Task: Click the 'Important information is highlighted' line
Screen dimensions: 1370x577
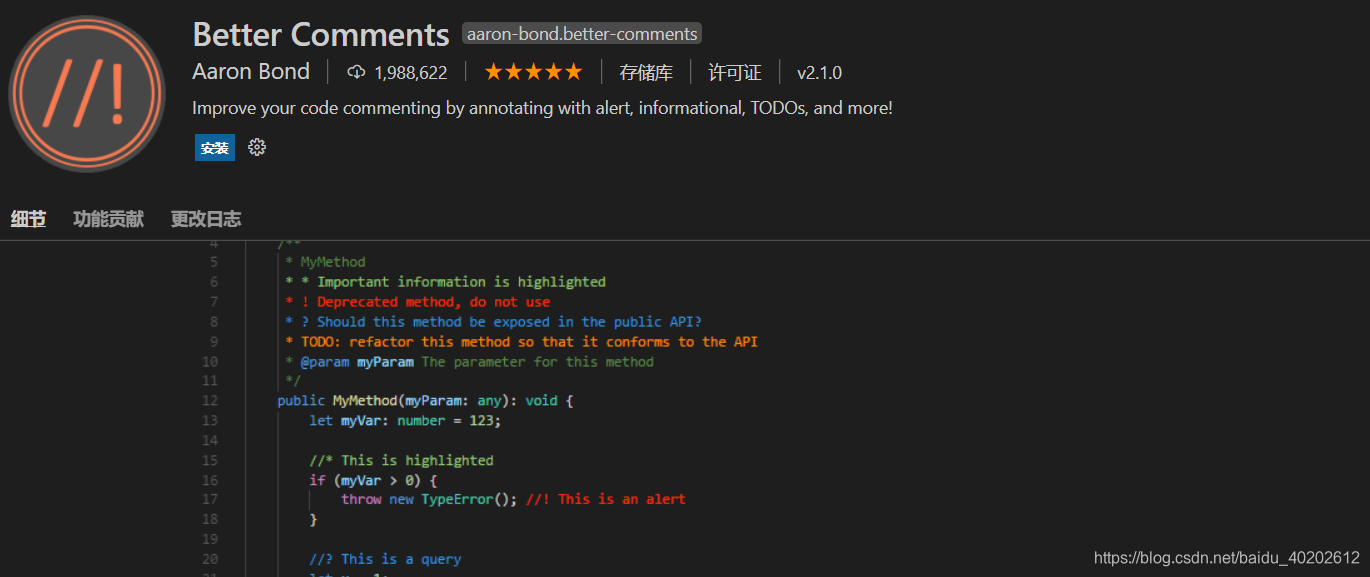Action: tap(445, 282)
